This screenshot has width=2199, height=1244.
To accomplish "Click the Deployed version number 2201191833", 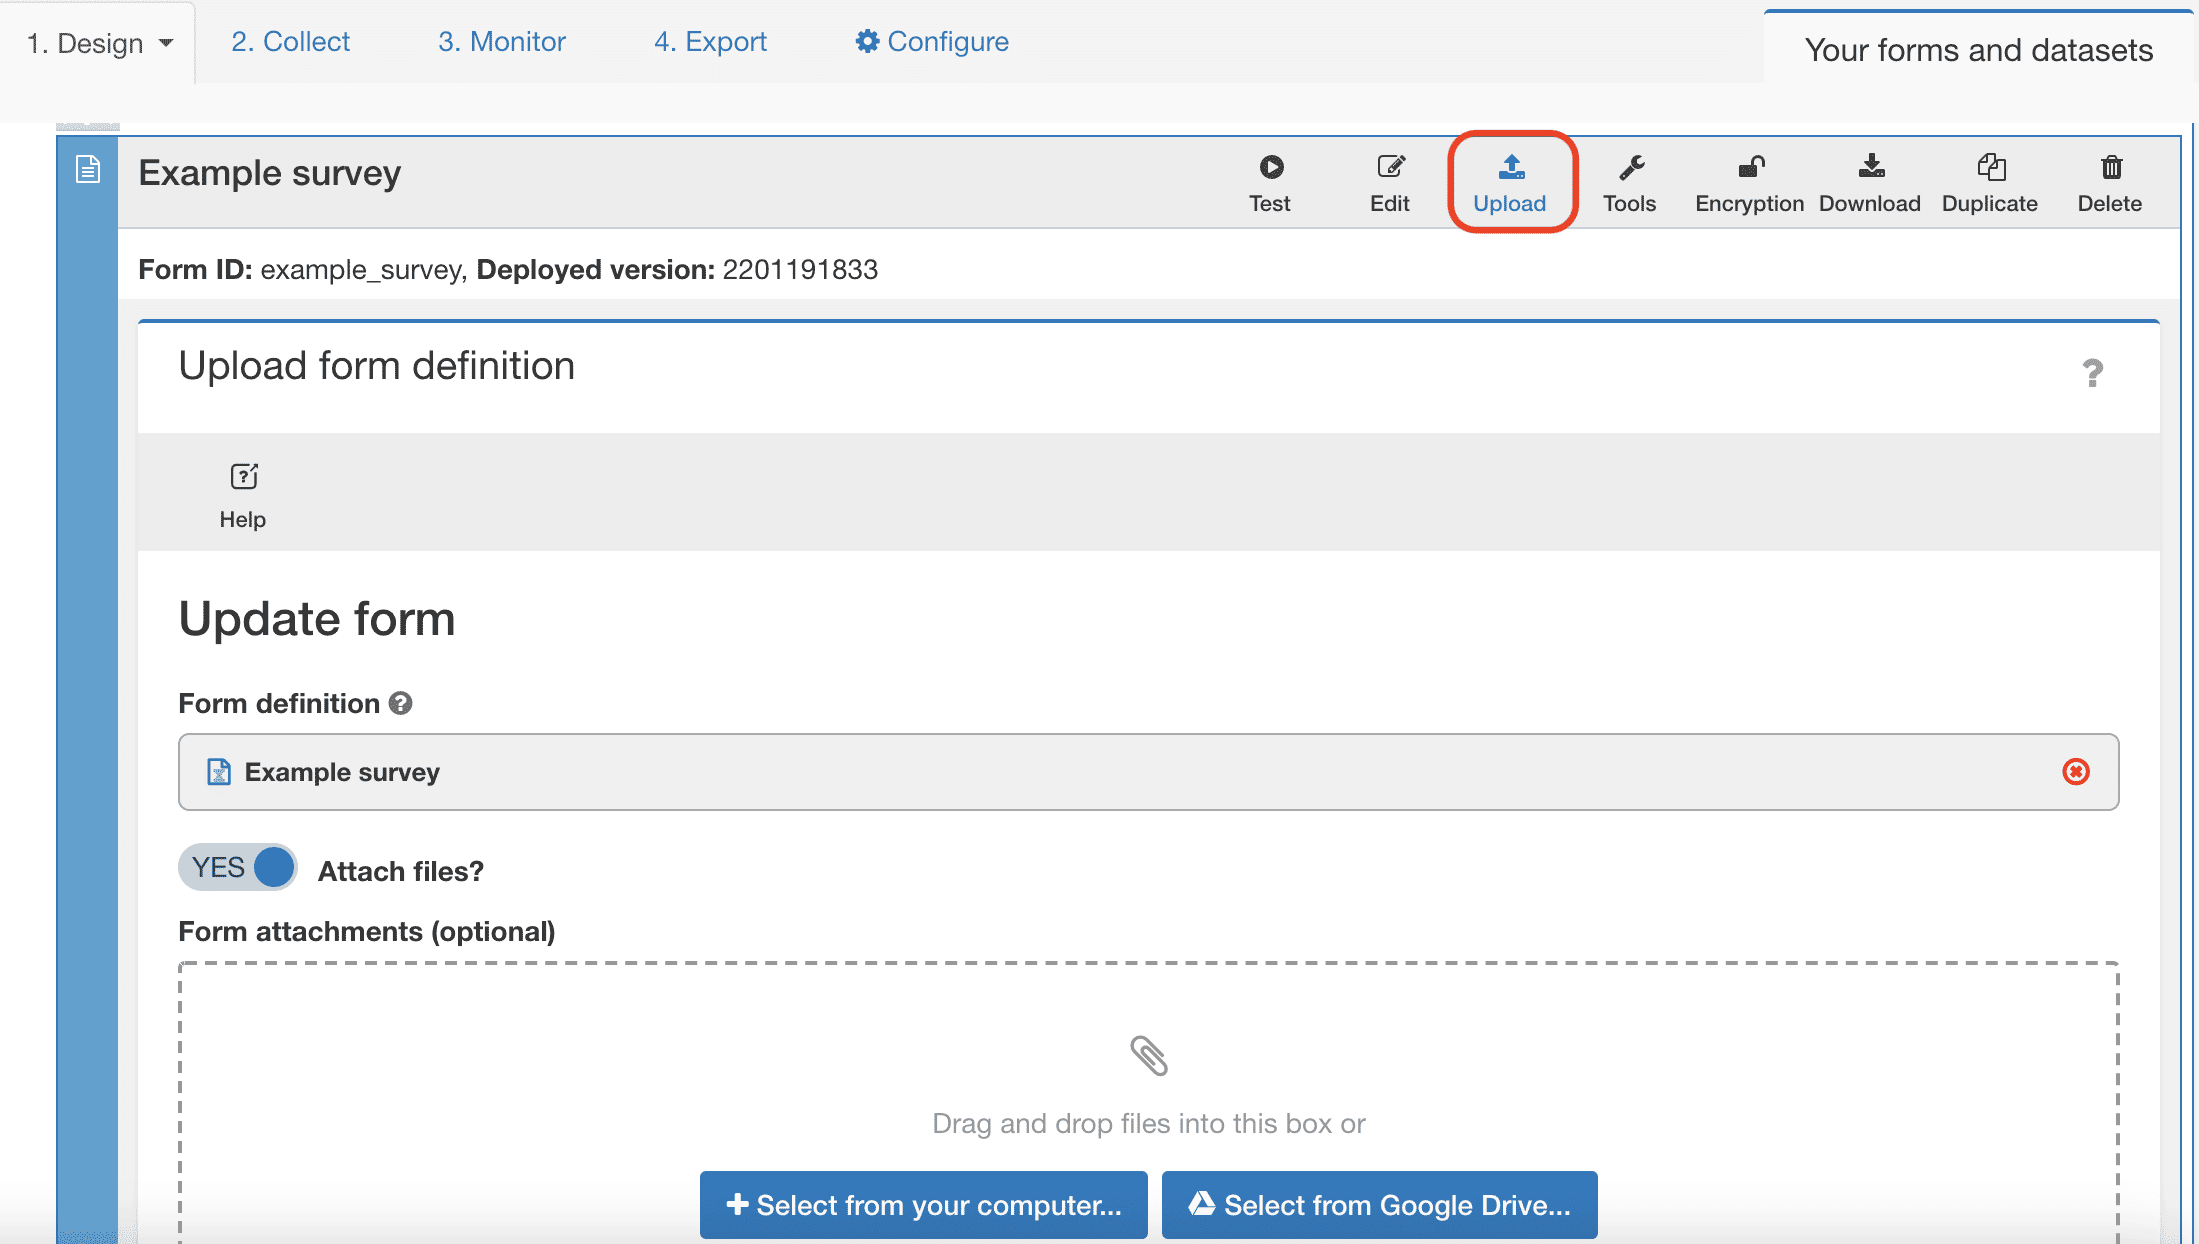I will pyautogui.click(x=800, y=269).
